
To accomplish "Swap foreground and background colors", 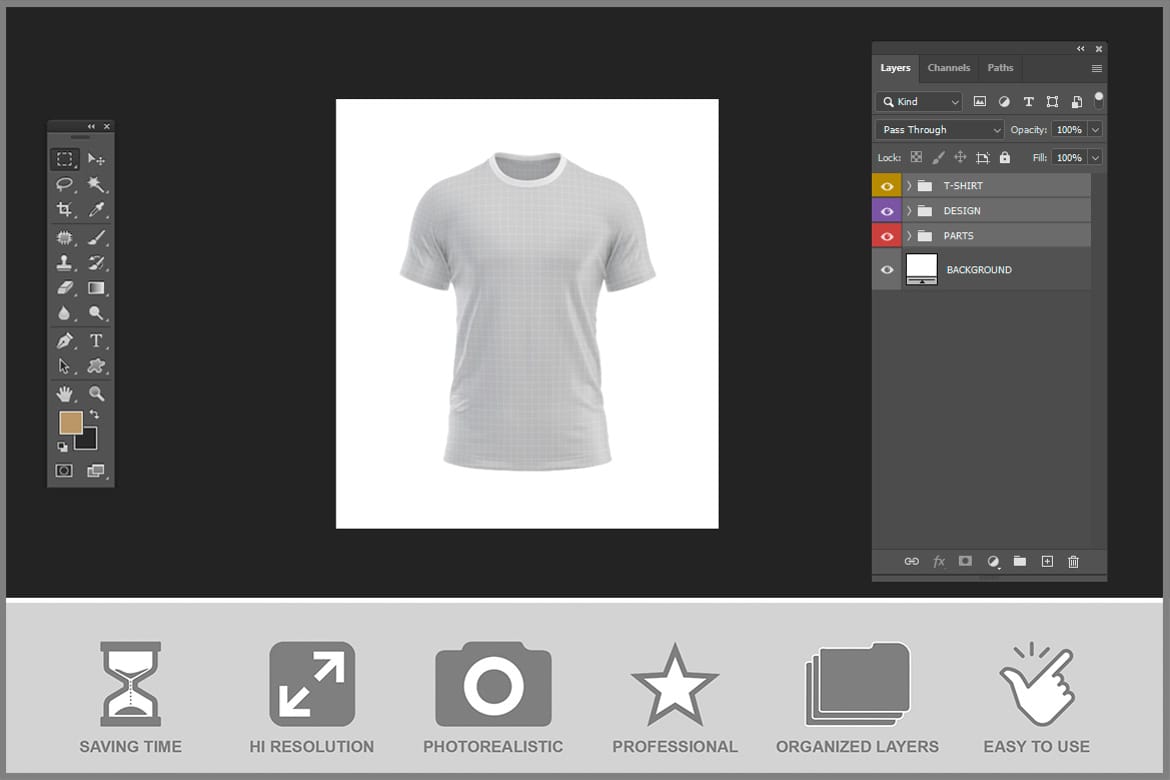I will 94,414.
